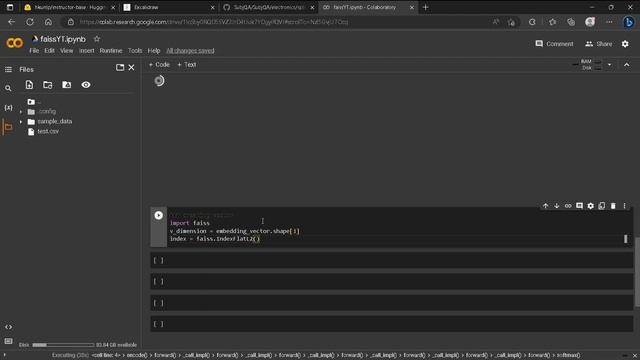This screenshot has height=360, width=640.
Task: Close the Files panel
Action: coord(131,67)
